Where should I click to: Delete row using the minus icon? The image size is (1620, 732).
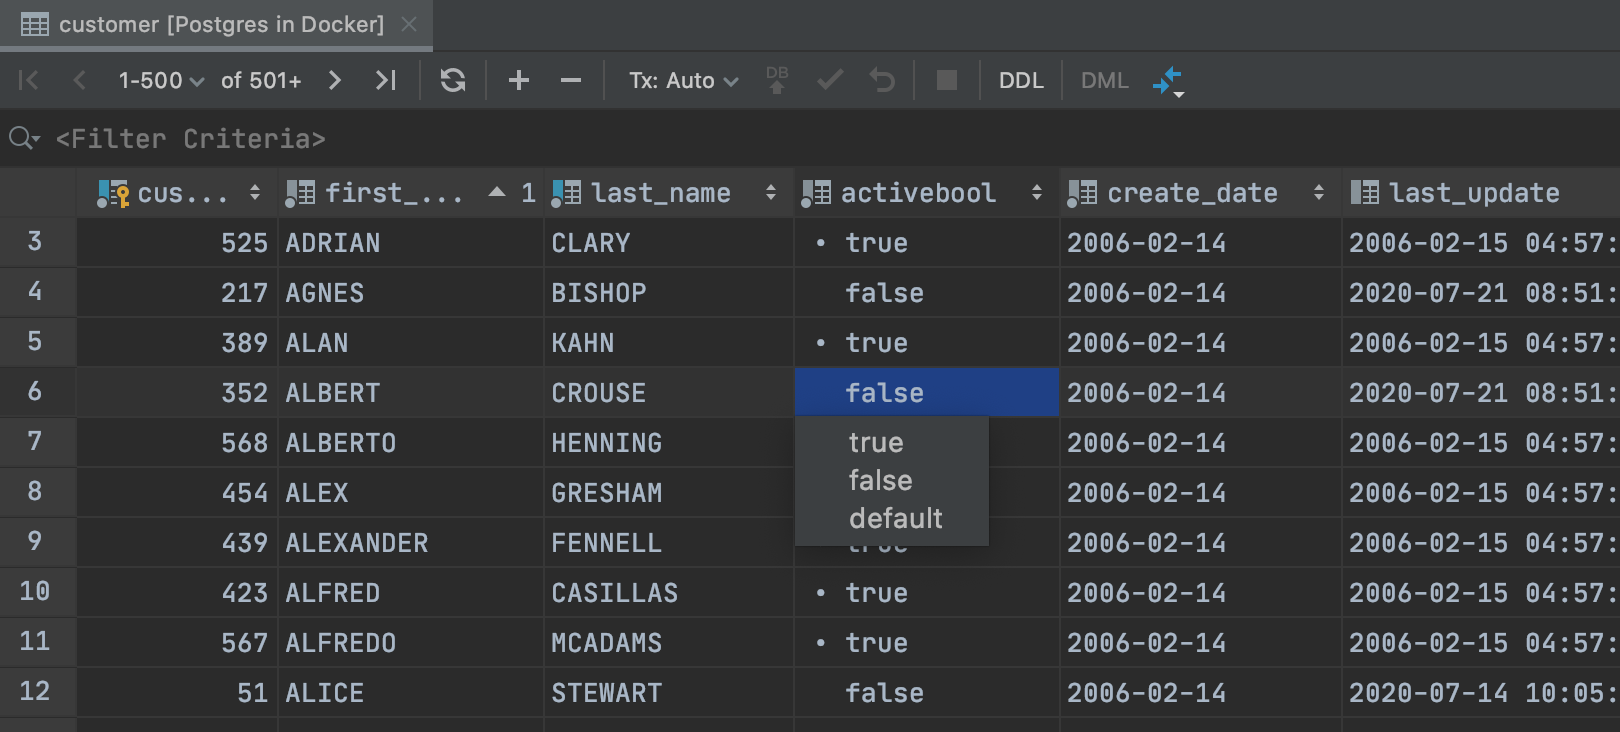pyautogui.click(x=570, y=80)
